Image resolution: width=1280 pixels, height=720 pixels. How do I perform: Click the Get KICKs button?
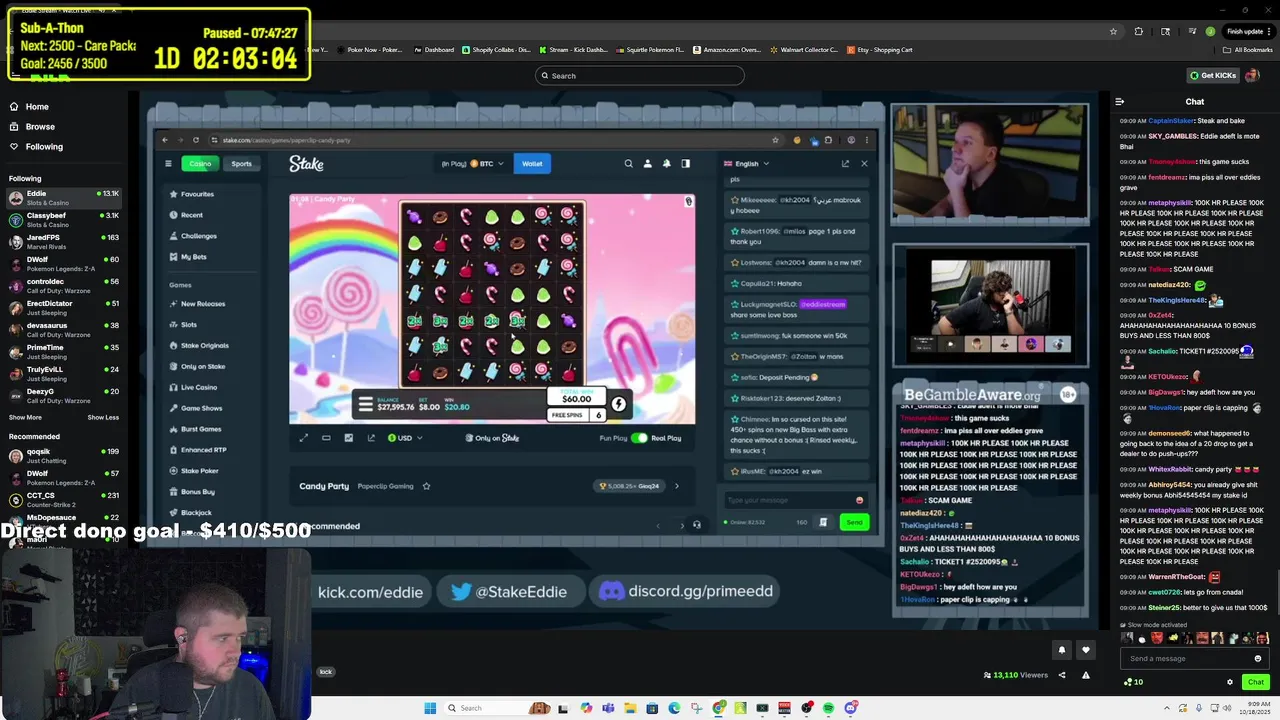point(1213,75)
